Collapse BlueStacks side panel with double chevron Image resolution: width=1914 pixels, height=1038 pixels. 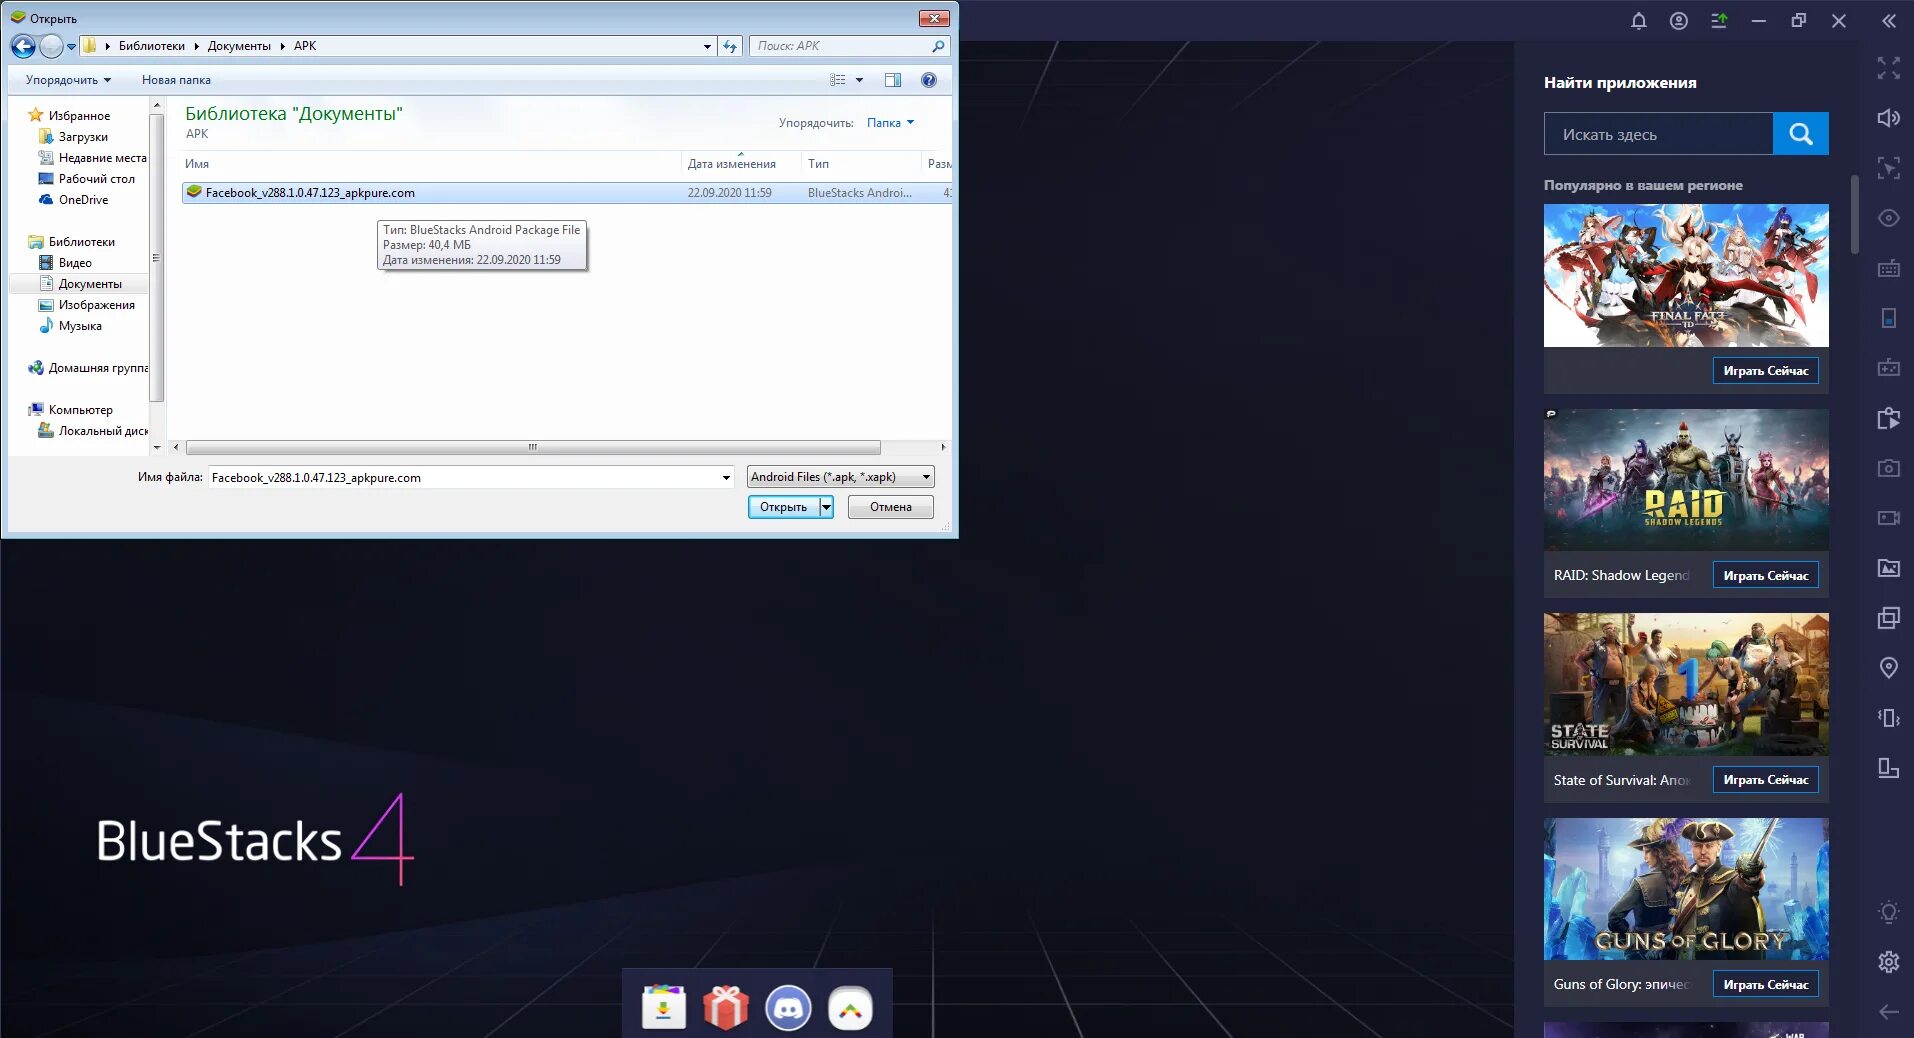1888,21
